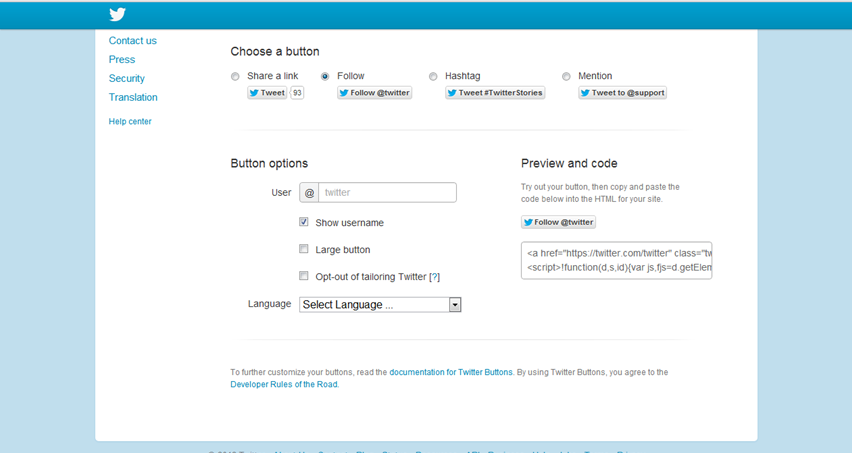
Task: Select the Follow radio button
Action: [325, 77]
